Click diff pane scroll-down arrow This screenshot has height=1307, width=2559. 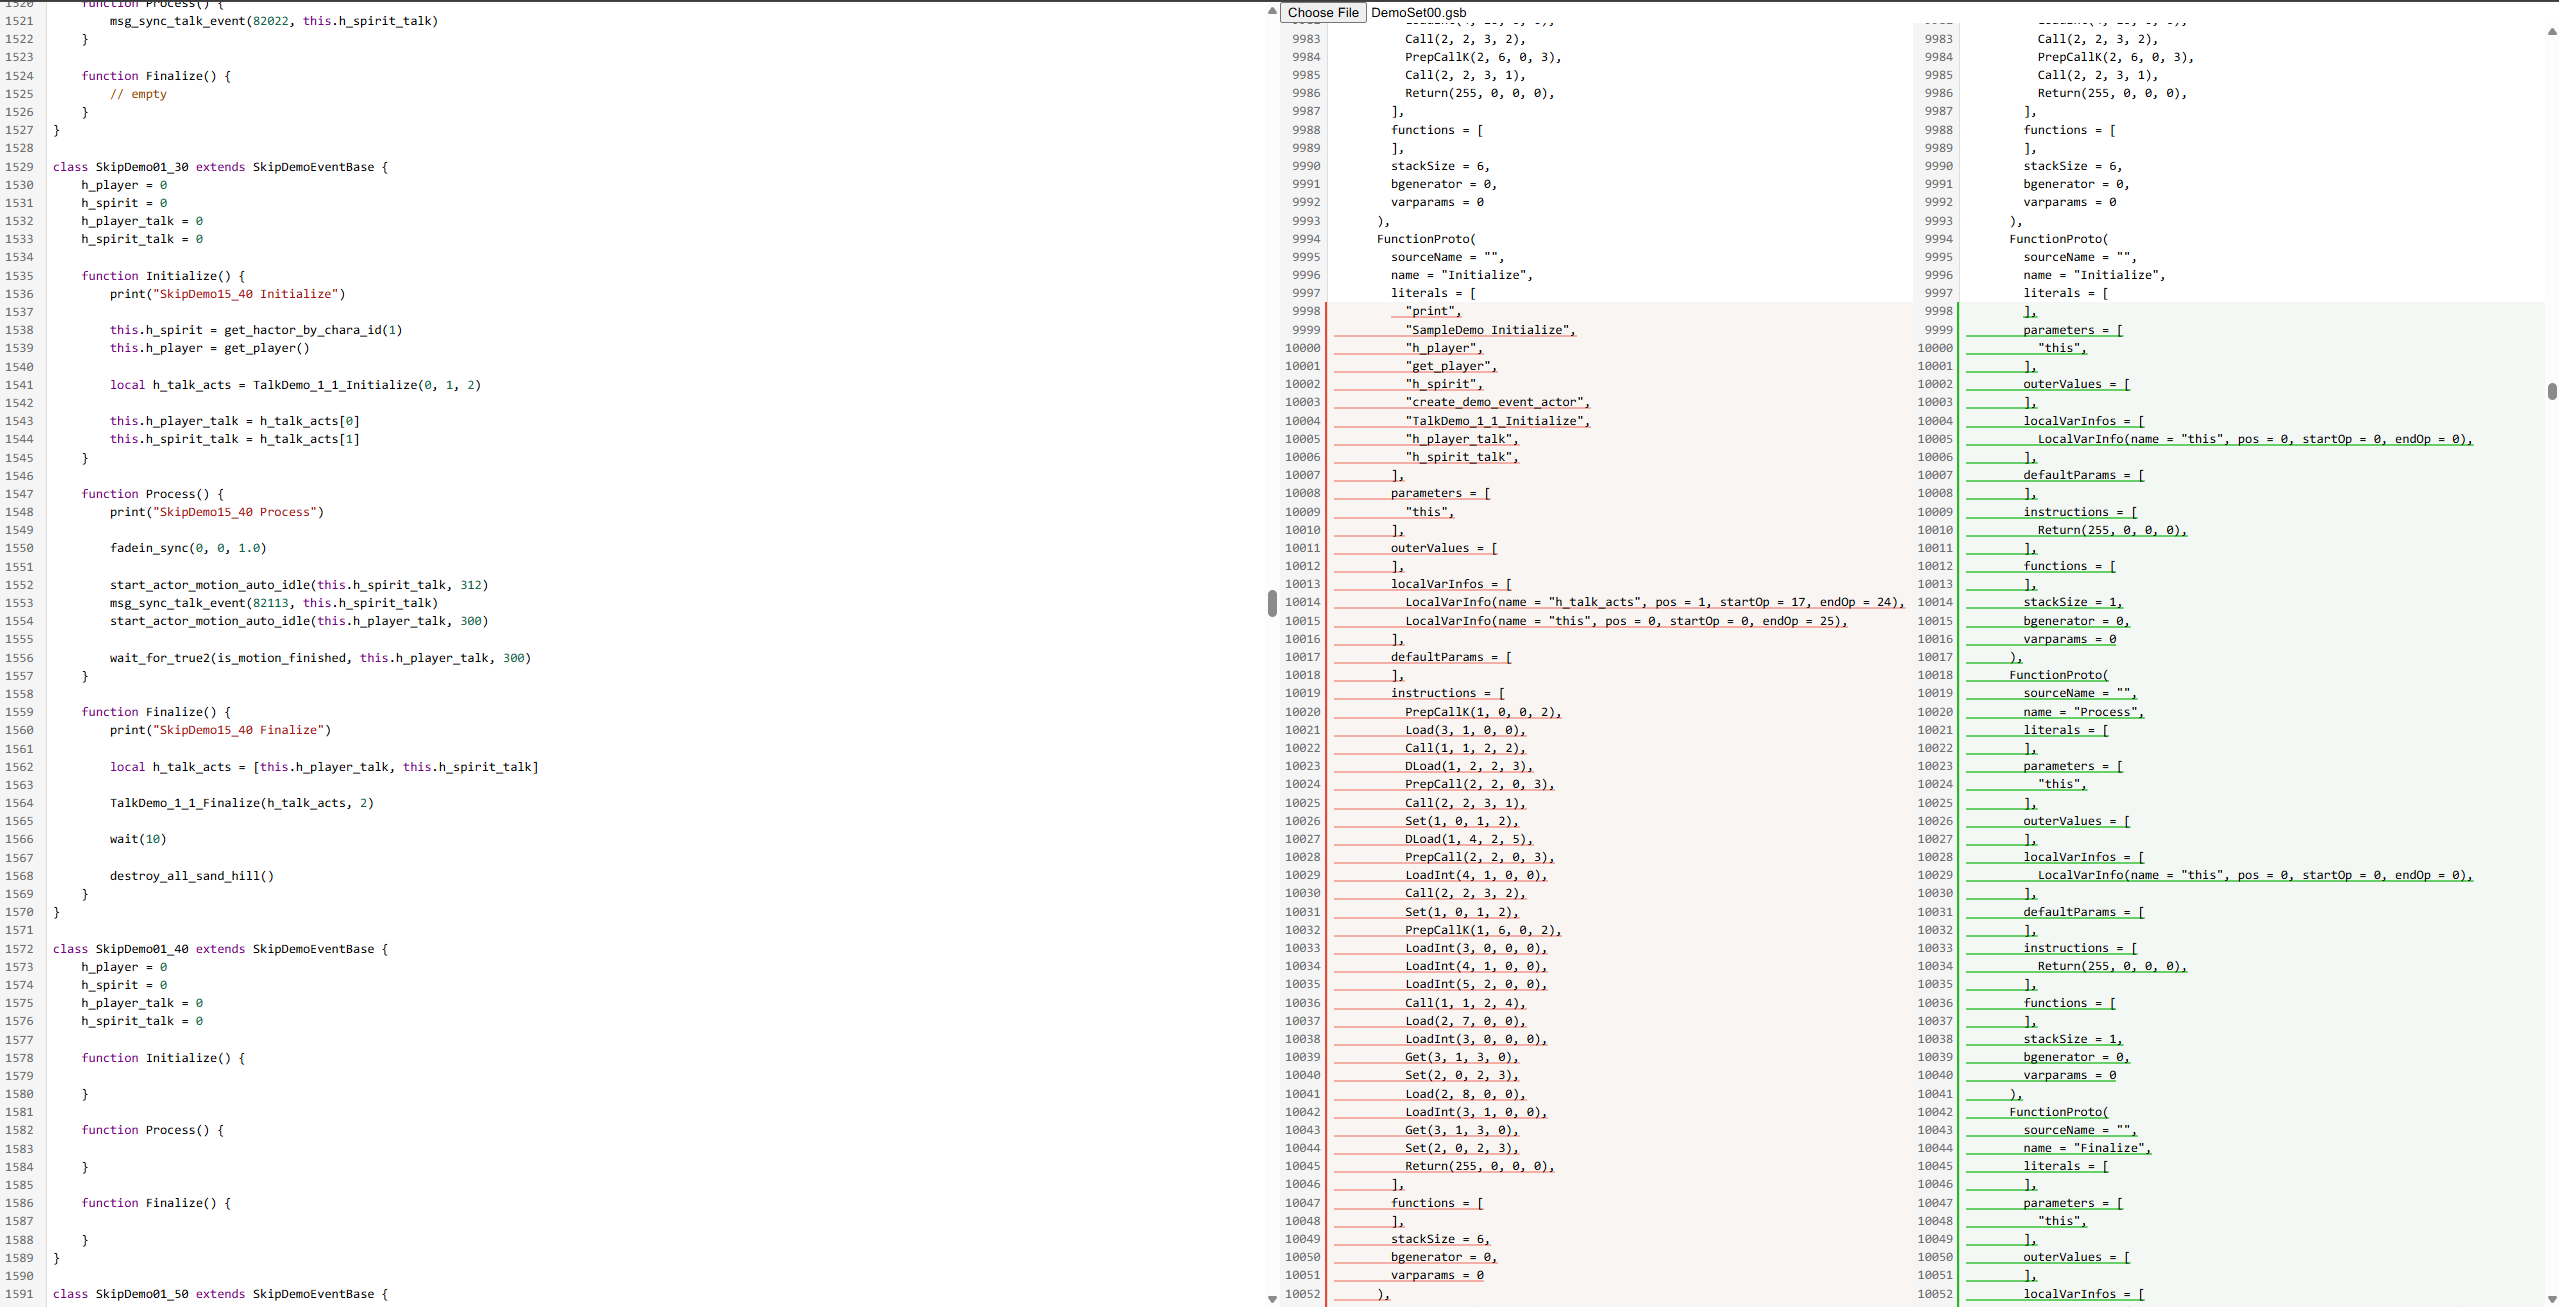point(2552,1298)
